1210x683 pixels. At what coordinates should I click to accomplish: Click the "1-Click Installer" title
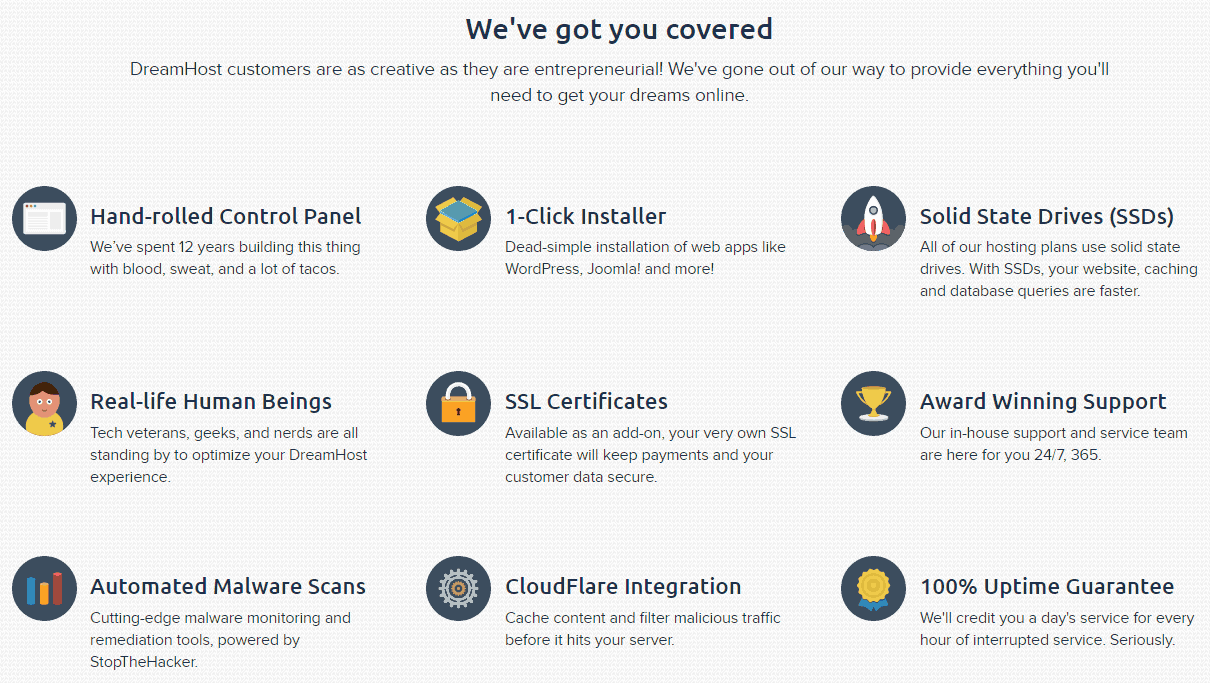(585, 216)
